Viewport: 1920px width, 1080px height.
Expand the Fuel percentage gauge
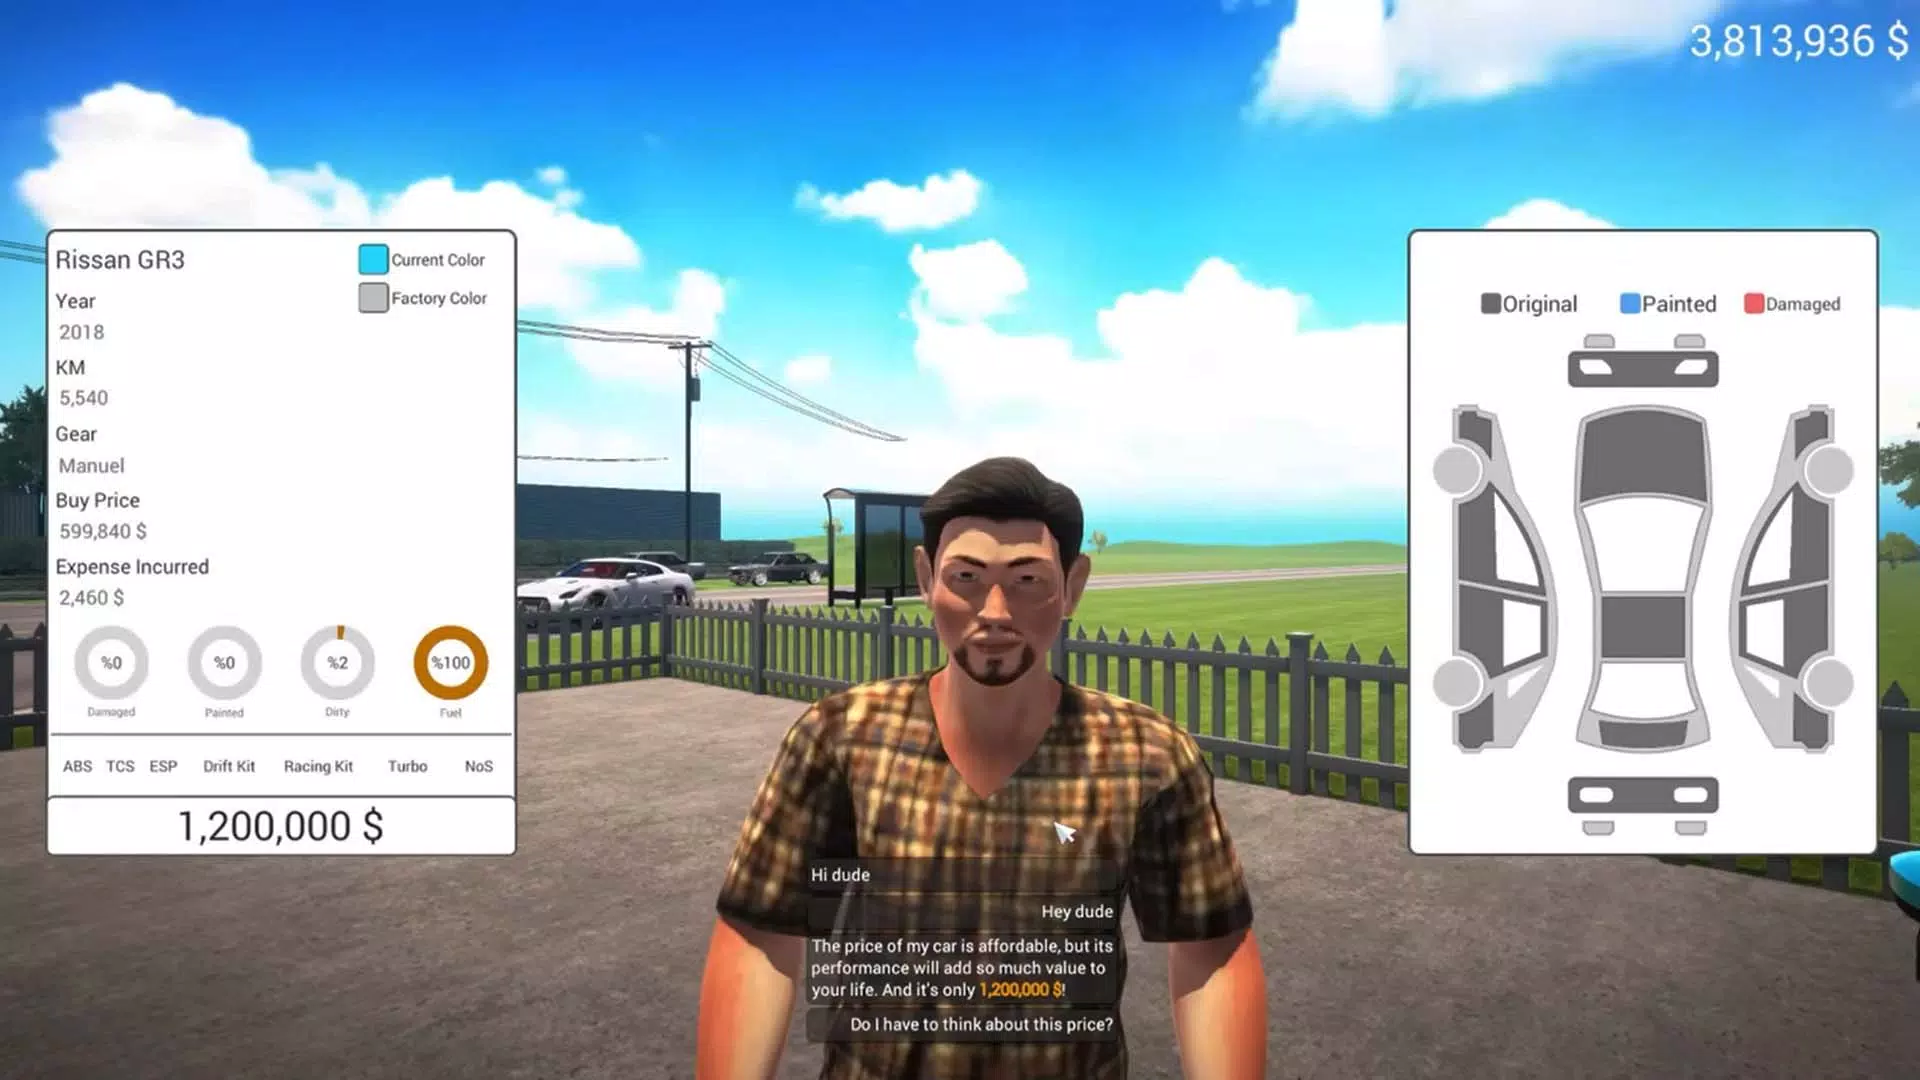click(450, 662)
